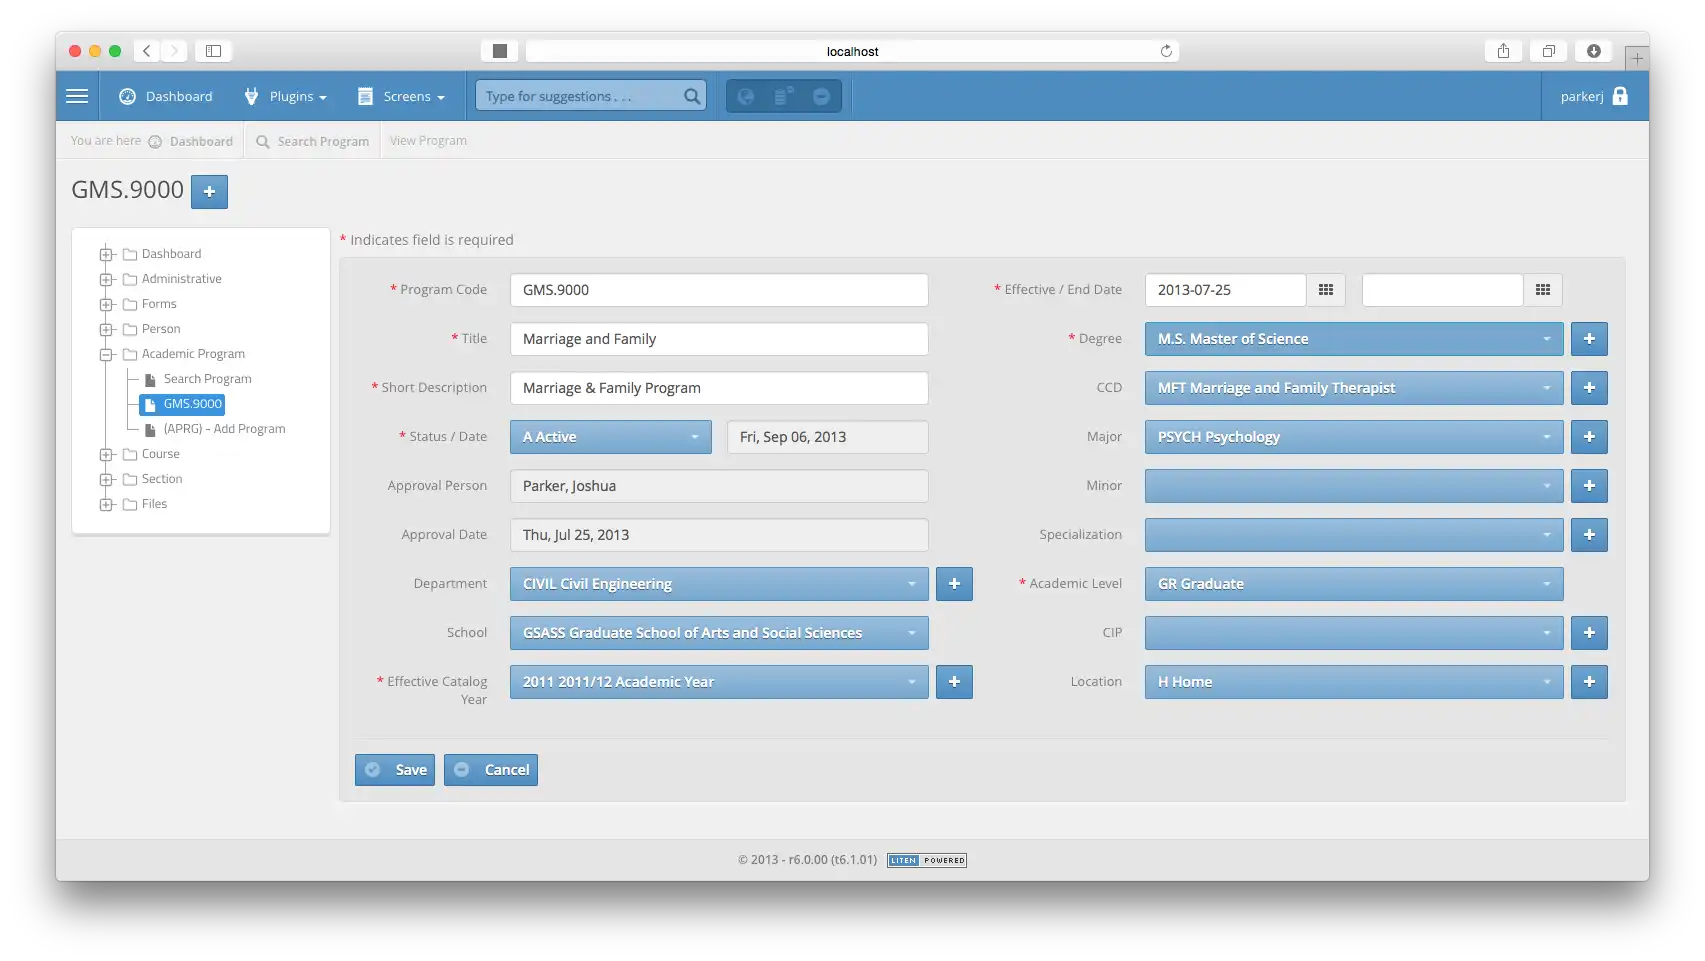The image size is (1705, 961).
Task: Add a Minor using its plus button
Action: click(1589, 486)
